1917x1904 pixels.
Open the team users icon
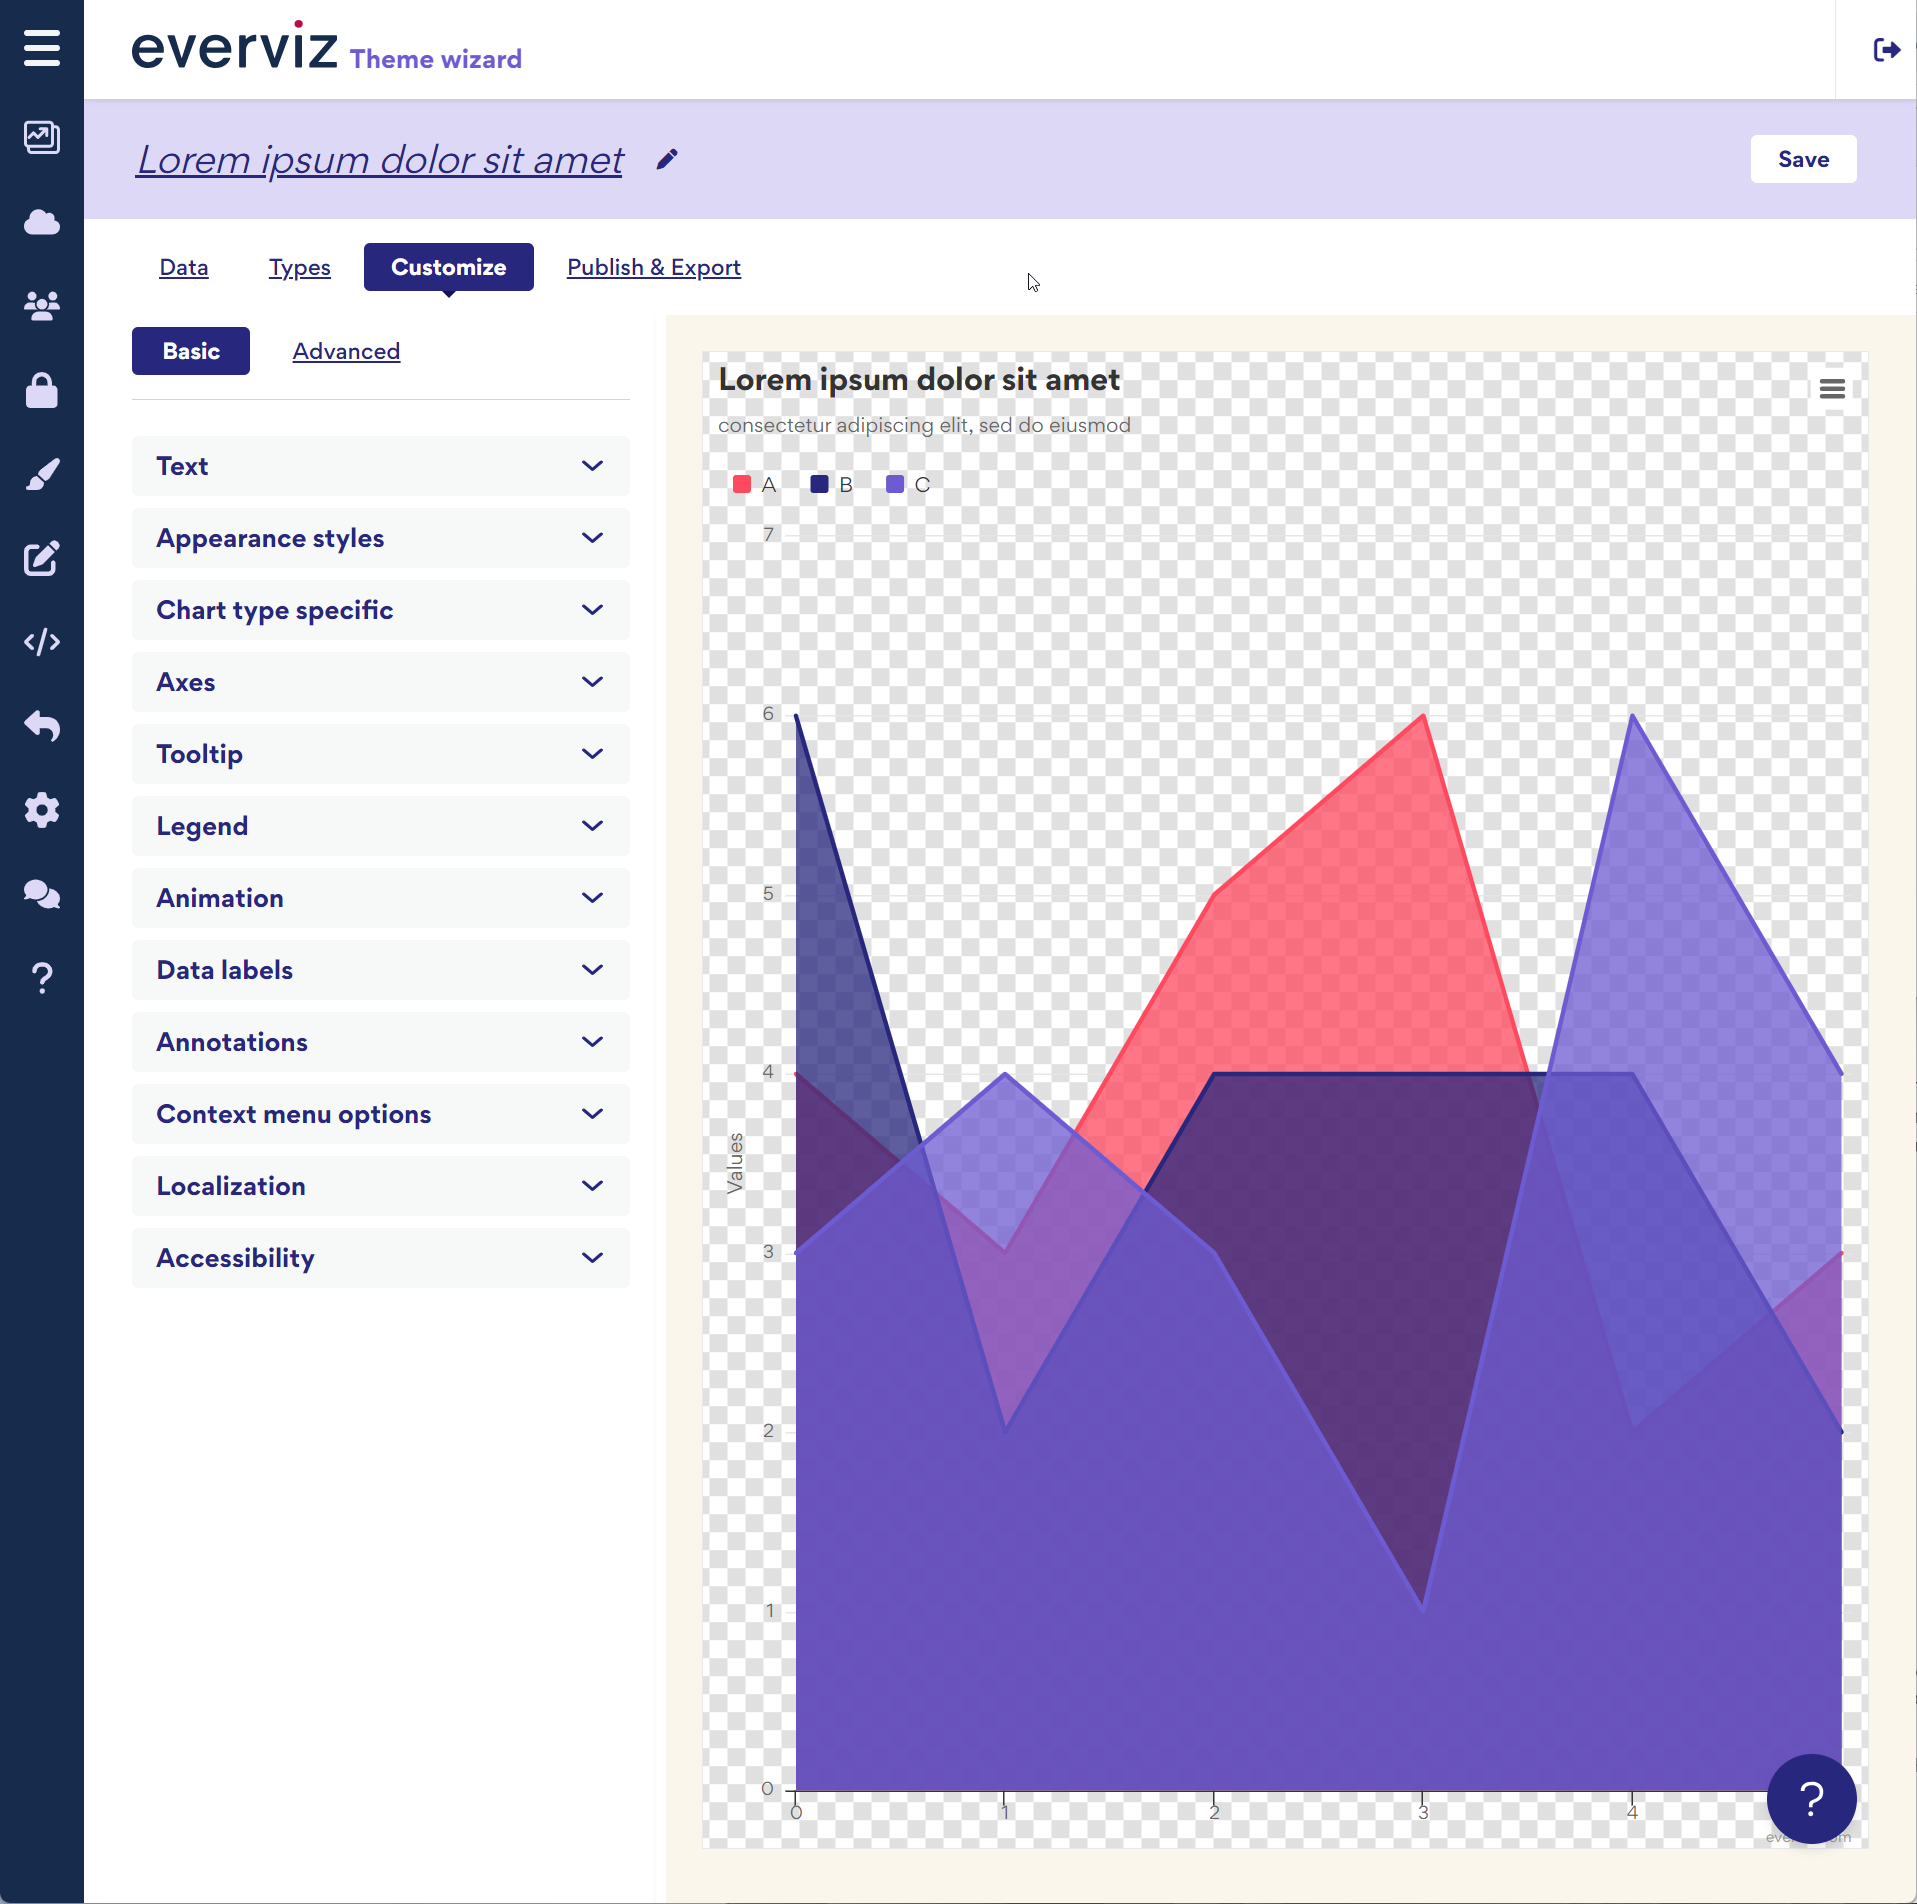click(42, 306)
